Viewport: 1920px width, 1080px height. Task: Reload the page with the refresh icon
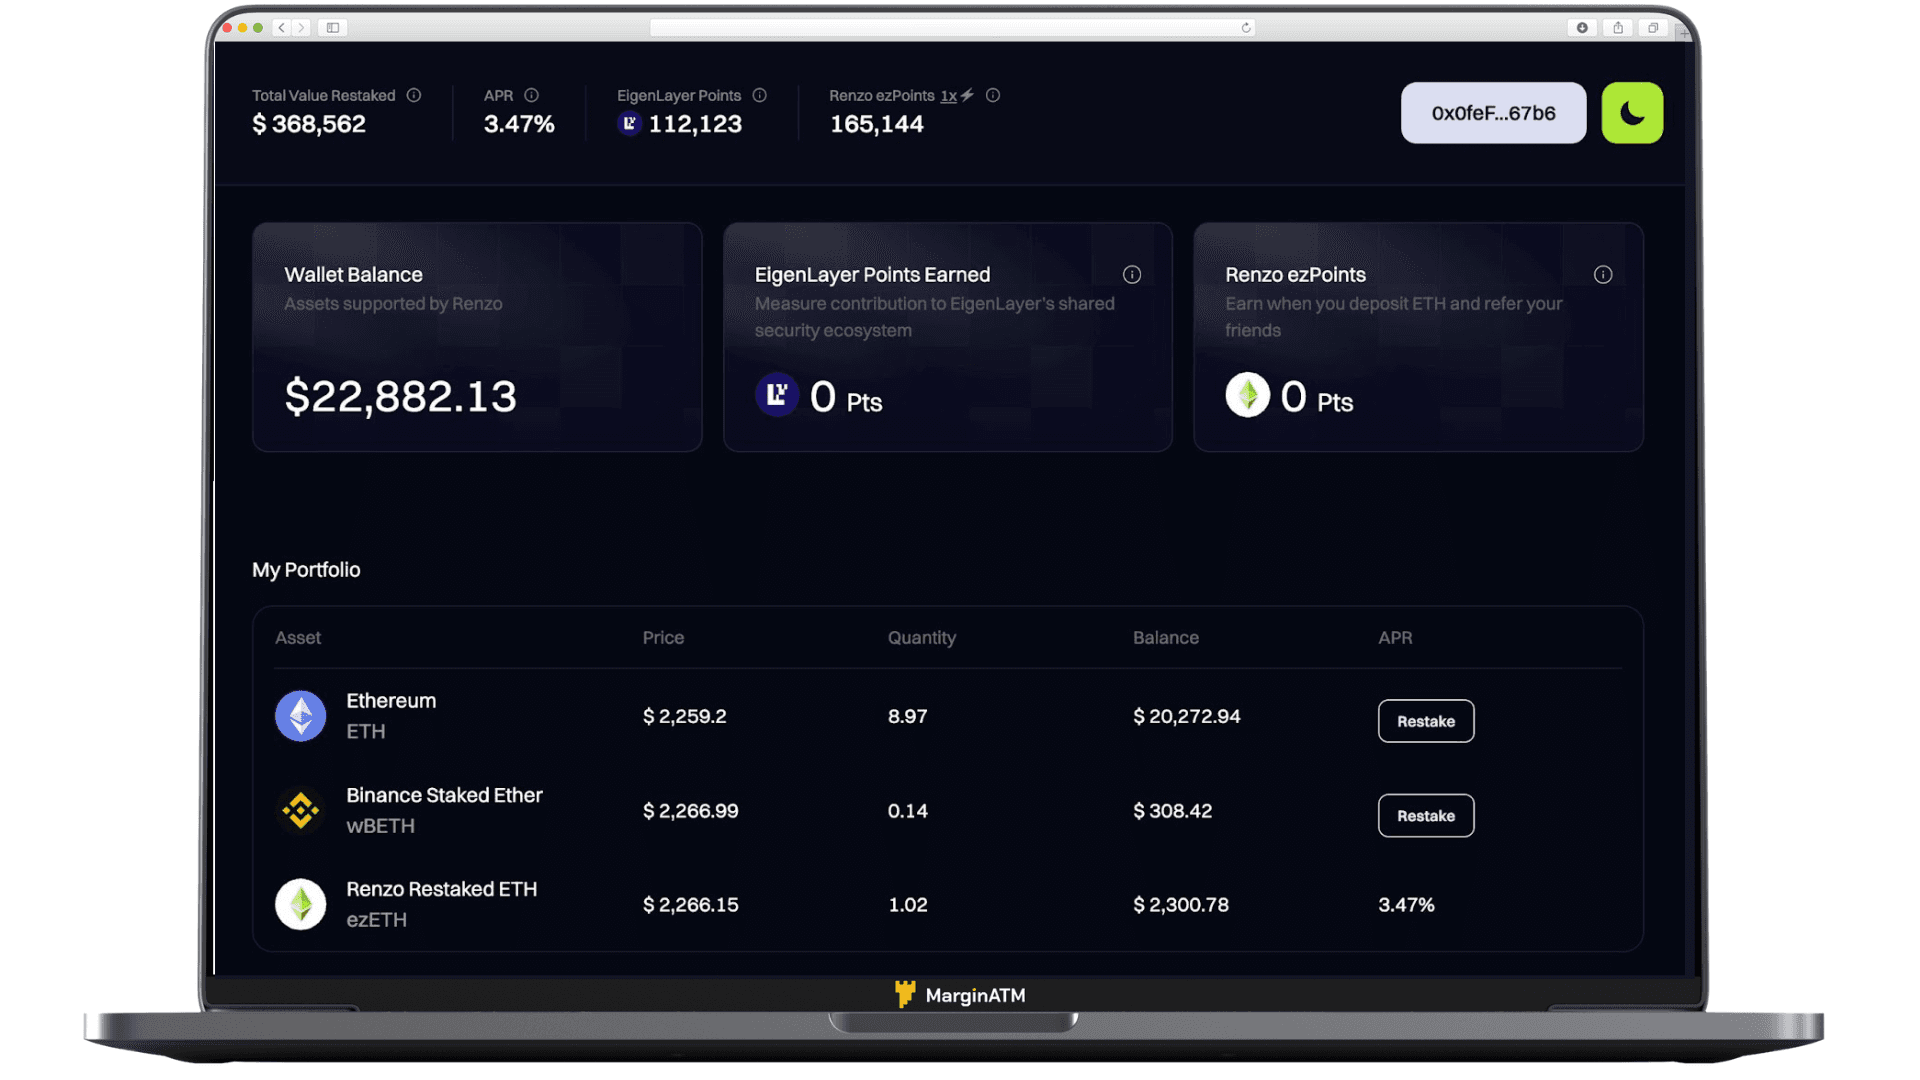pyautogui.click(x=1246, y=28)
